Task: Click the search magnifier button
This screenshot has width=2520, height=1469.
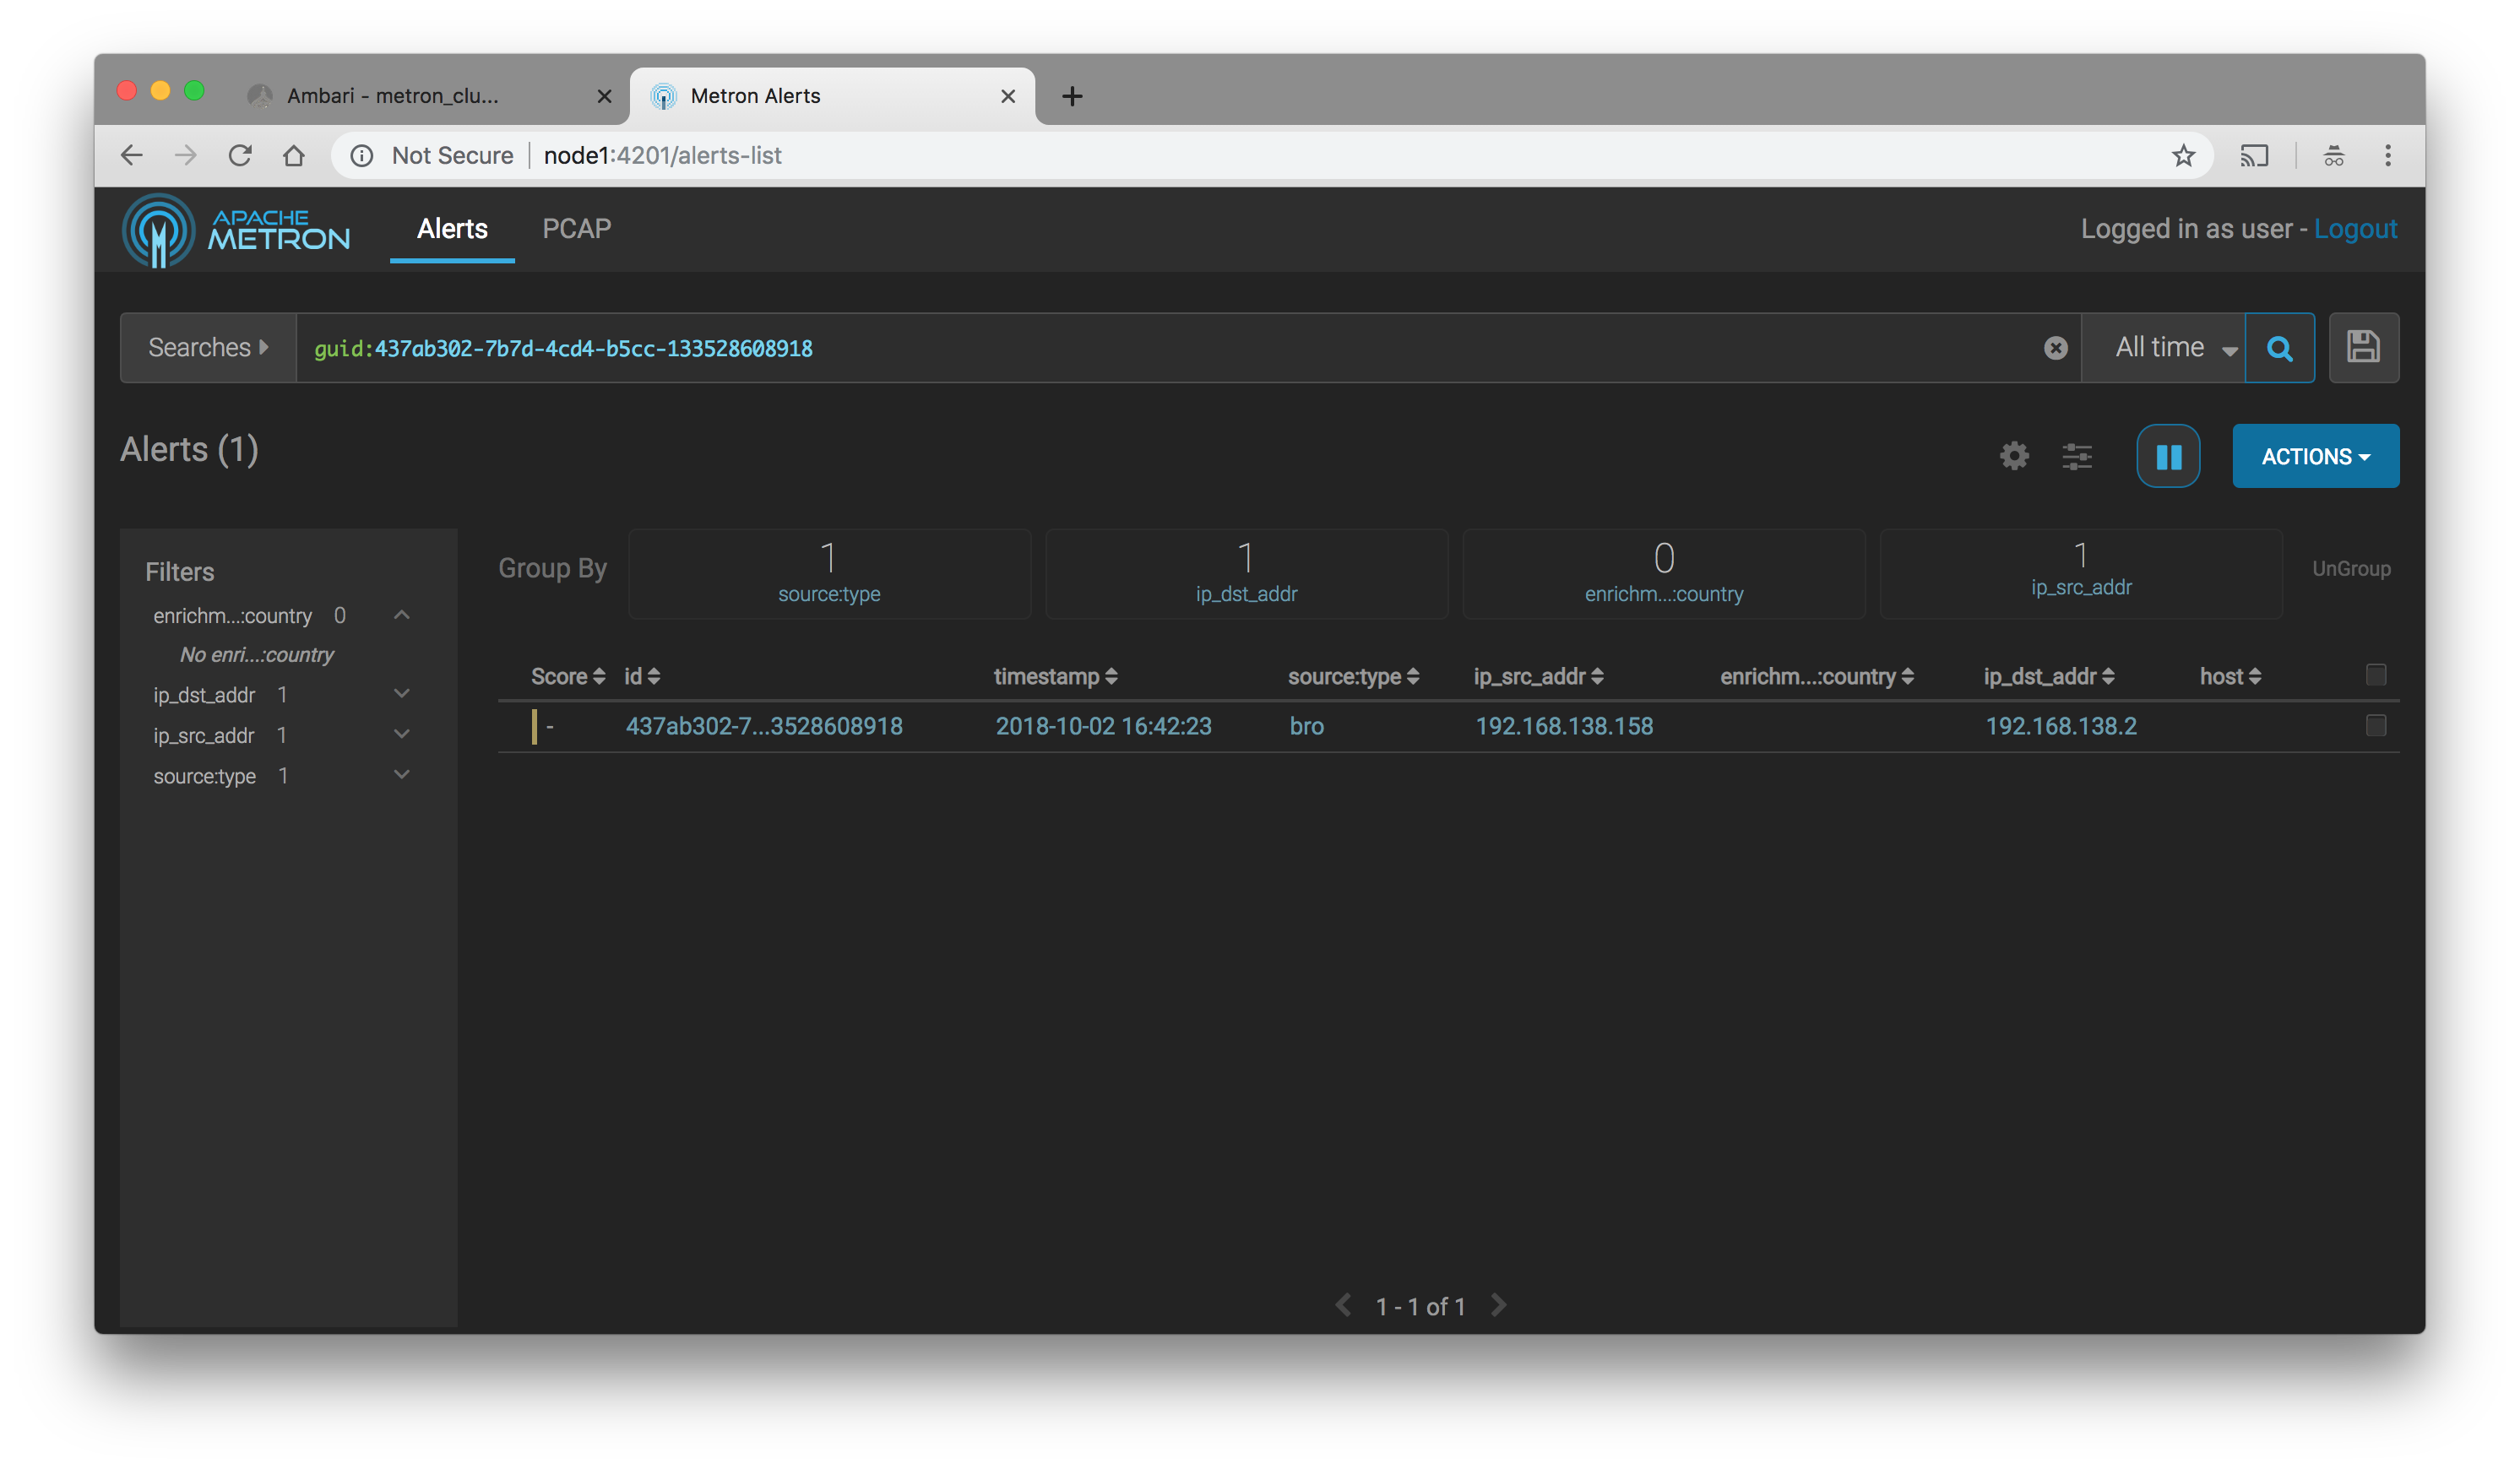Action: (x=2279, y=348)
